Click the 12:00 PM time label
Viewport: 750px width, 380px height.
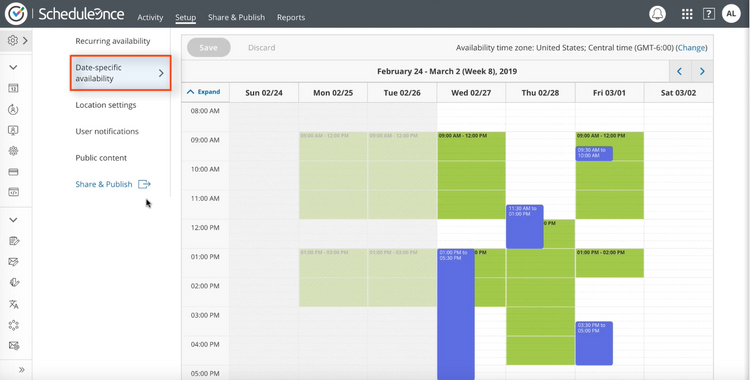coord(205,228)
